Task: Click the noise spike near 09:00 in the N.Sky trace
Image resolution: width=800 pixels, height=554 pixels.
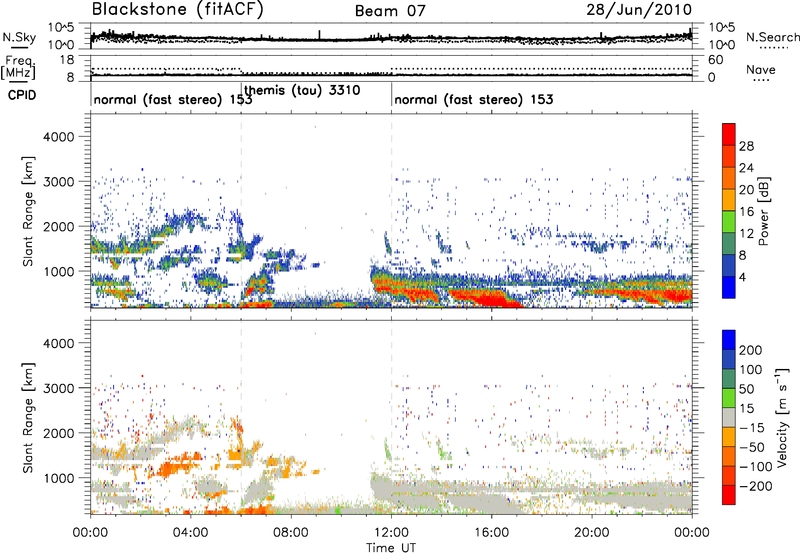Action: pos(320,35)
